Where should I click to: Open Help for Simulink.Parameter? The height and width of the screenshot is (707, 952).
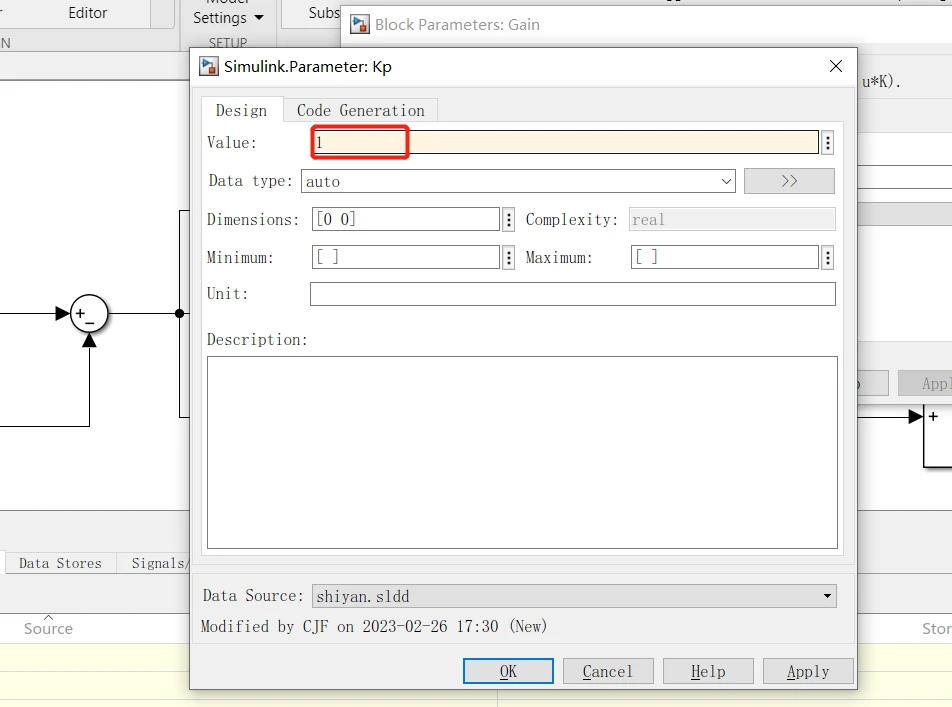[708, 671]
